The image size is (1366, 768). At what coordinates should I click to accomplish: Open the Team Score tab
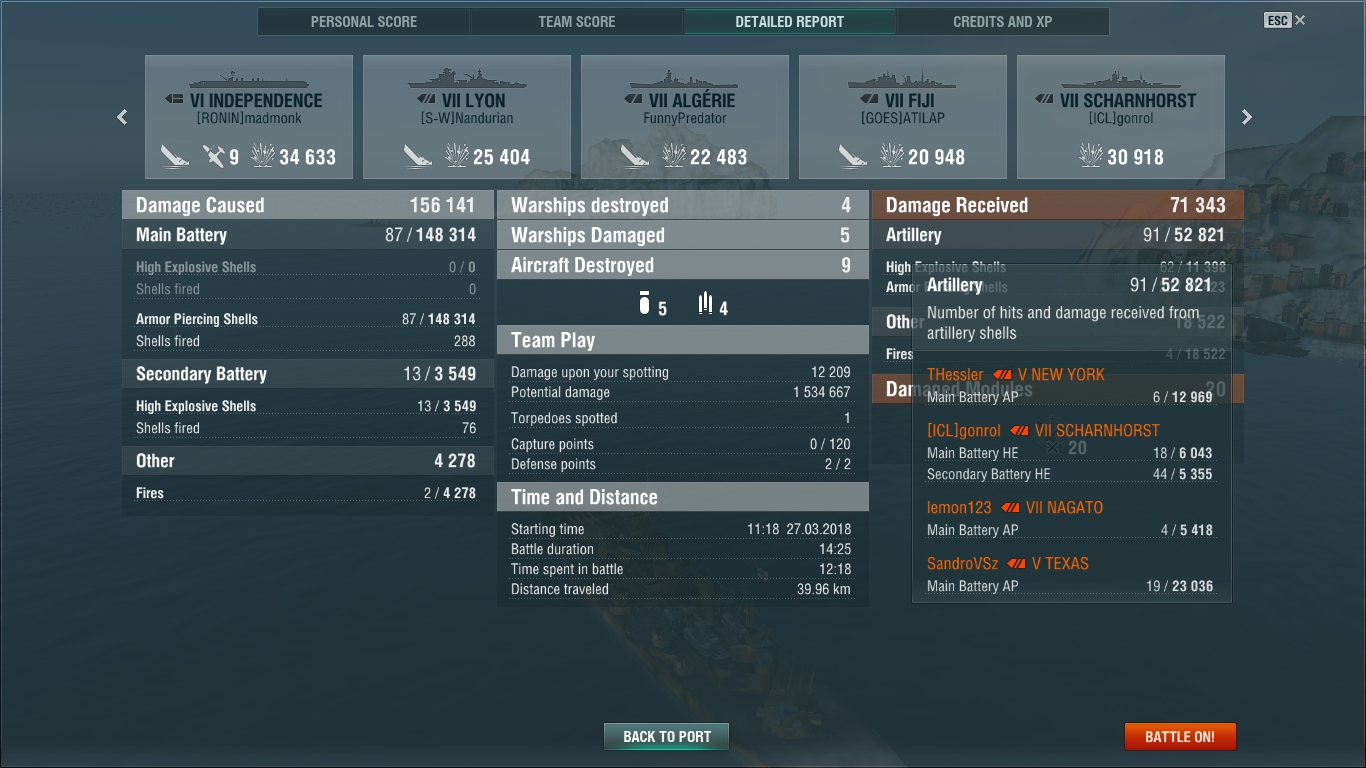point(577,21)
